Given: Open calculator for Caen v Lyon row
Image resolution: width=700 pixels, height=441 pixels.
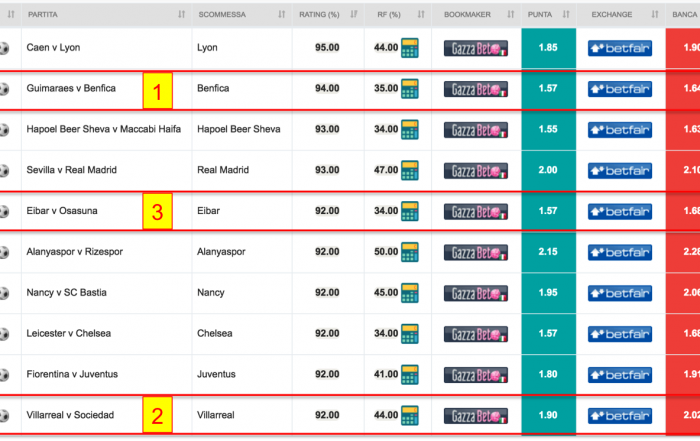Looking at the screenshot, I should (409, 48).
